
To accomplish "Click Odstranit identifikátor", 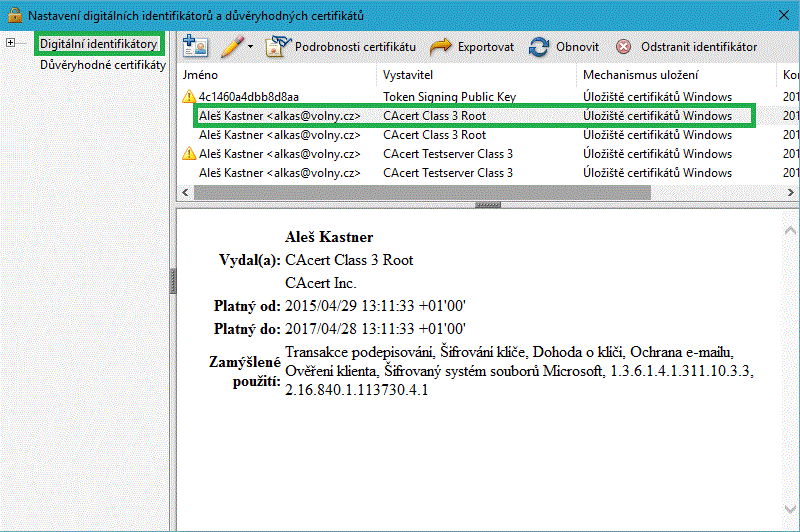I will click(686, 46).
